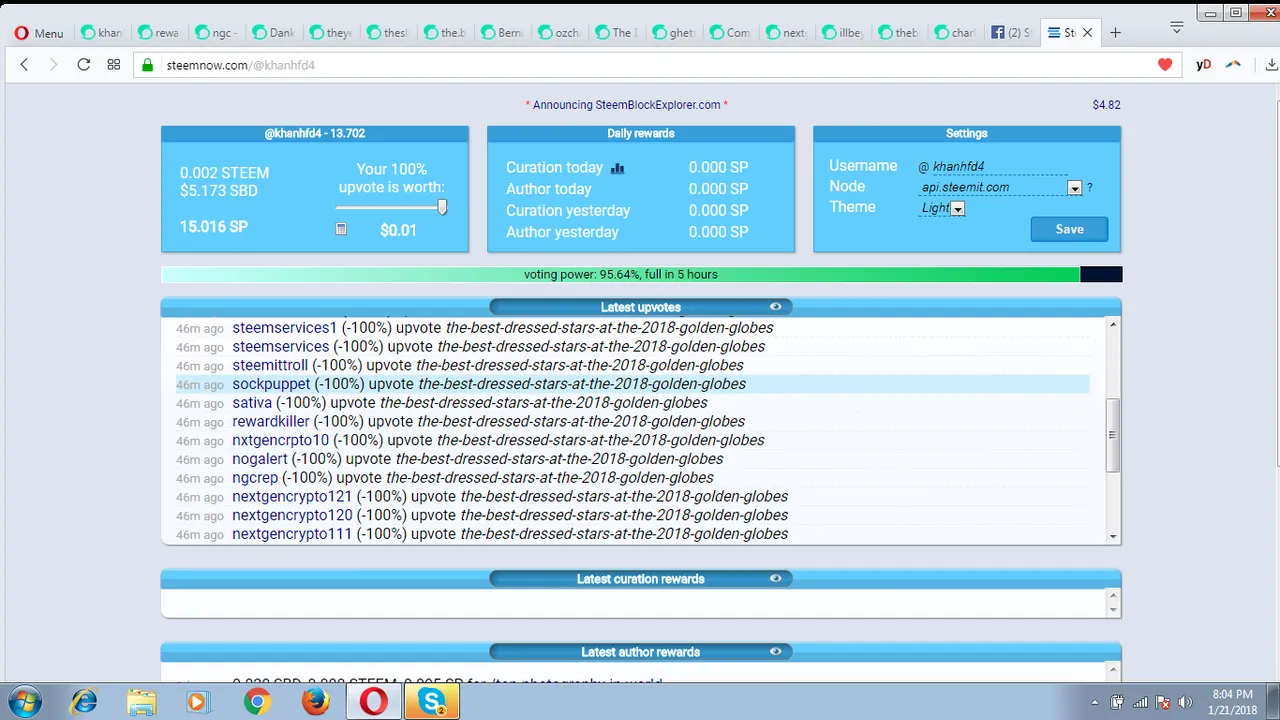Switch to the 'Bern' browser tab
Image resolution: width=1280 pixels, height=720 pixels.
click(x=502, y=33)
